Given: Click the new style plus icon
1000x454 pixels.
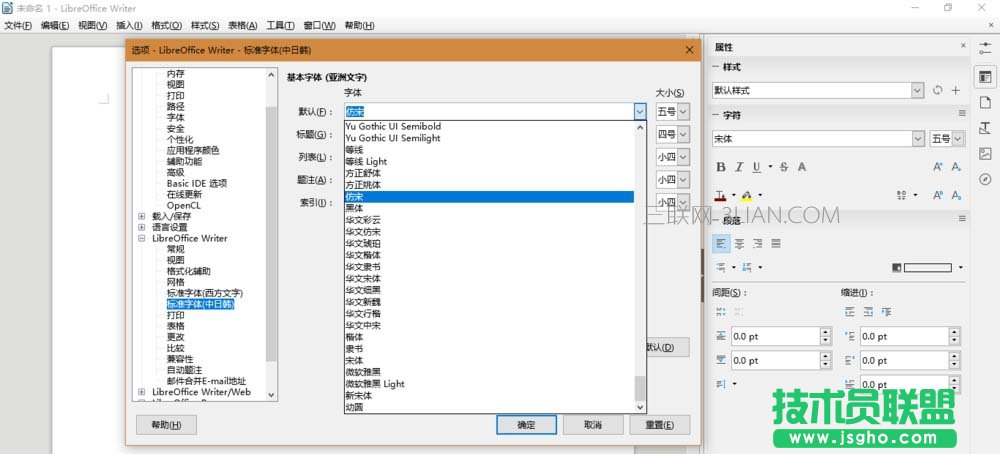Looking at the screenshot, I should click(955, 90).
